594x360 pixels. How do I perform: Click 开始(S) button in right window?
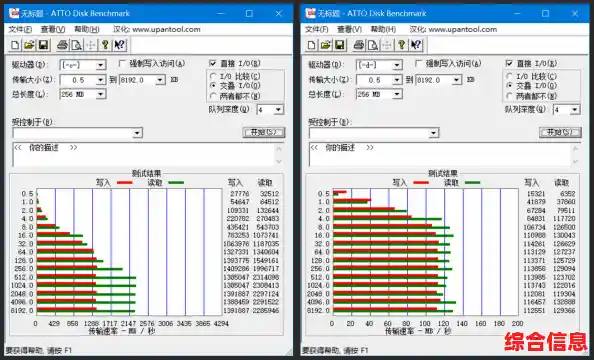tap(560, 132)
